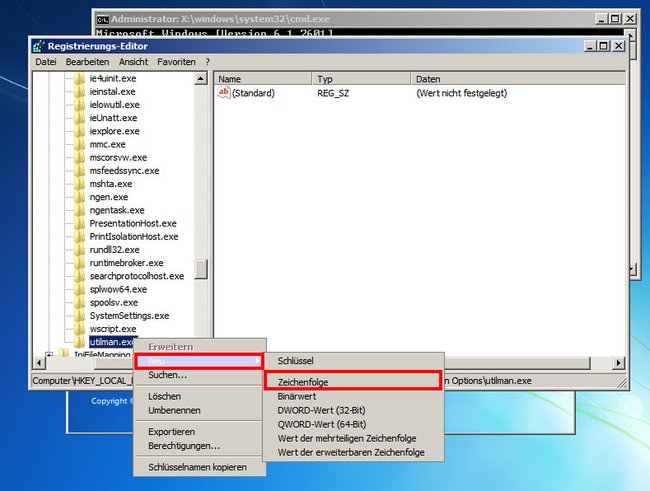
Task: Click the tree scrollbar up arrow
Action: [201, 78]
